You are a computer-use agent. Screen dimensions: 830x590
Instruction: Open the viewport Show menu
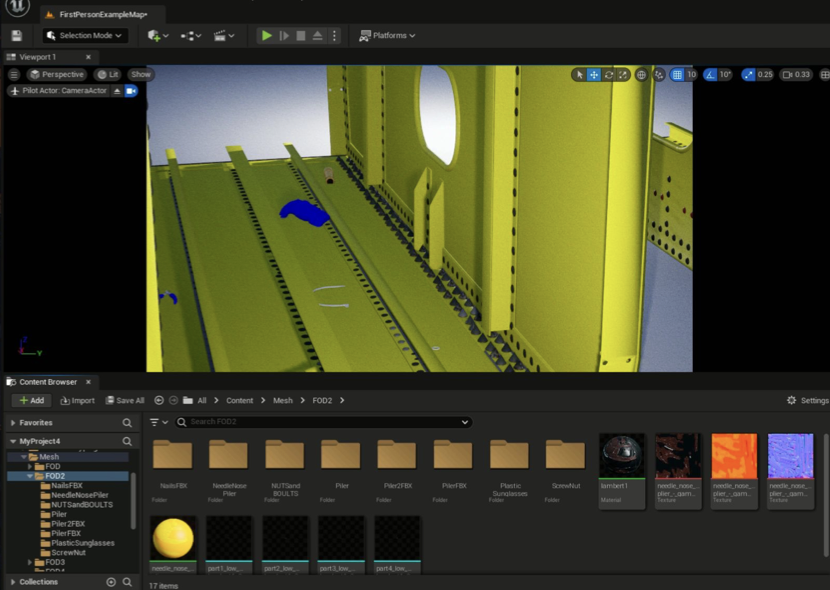coord(141,75)
